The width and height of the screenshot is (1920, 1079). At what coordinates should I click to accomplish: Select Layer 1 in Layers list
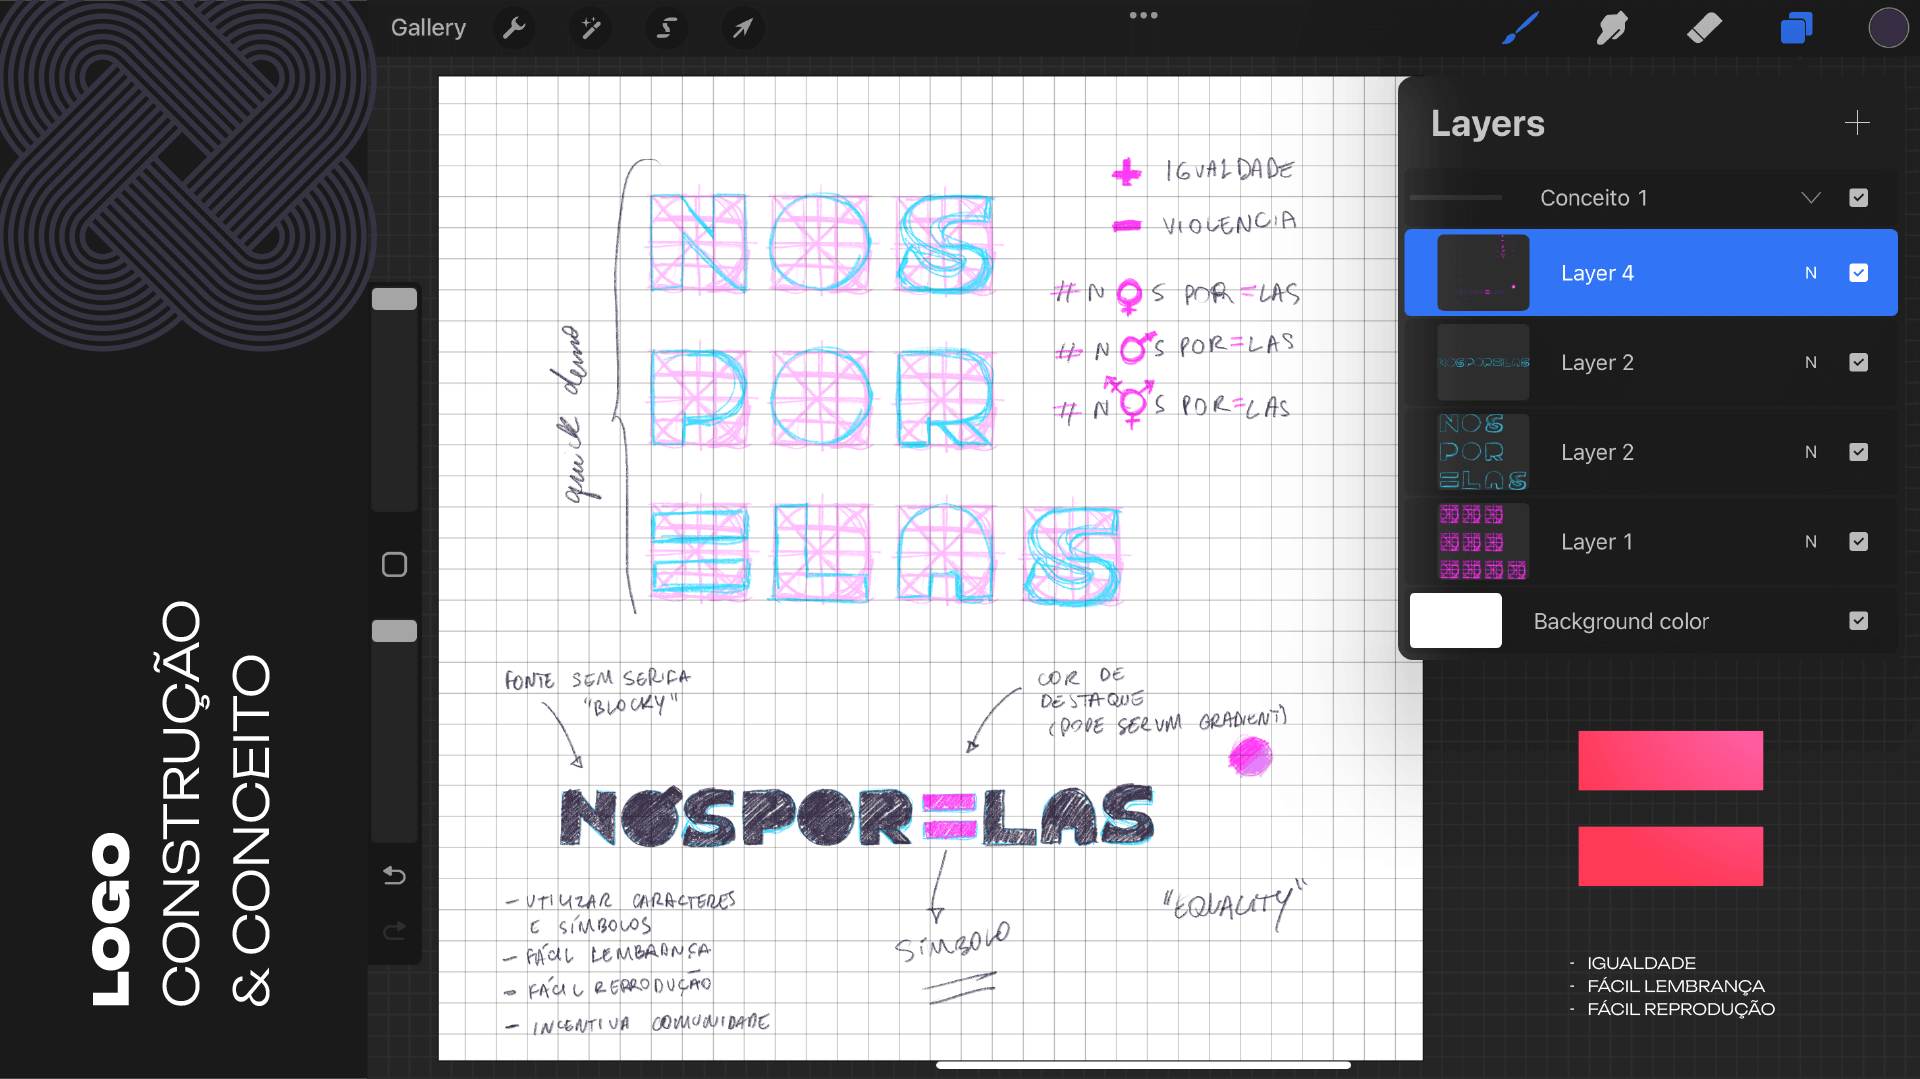coord(1597,542)
